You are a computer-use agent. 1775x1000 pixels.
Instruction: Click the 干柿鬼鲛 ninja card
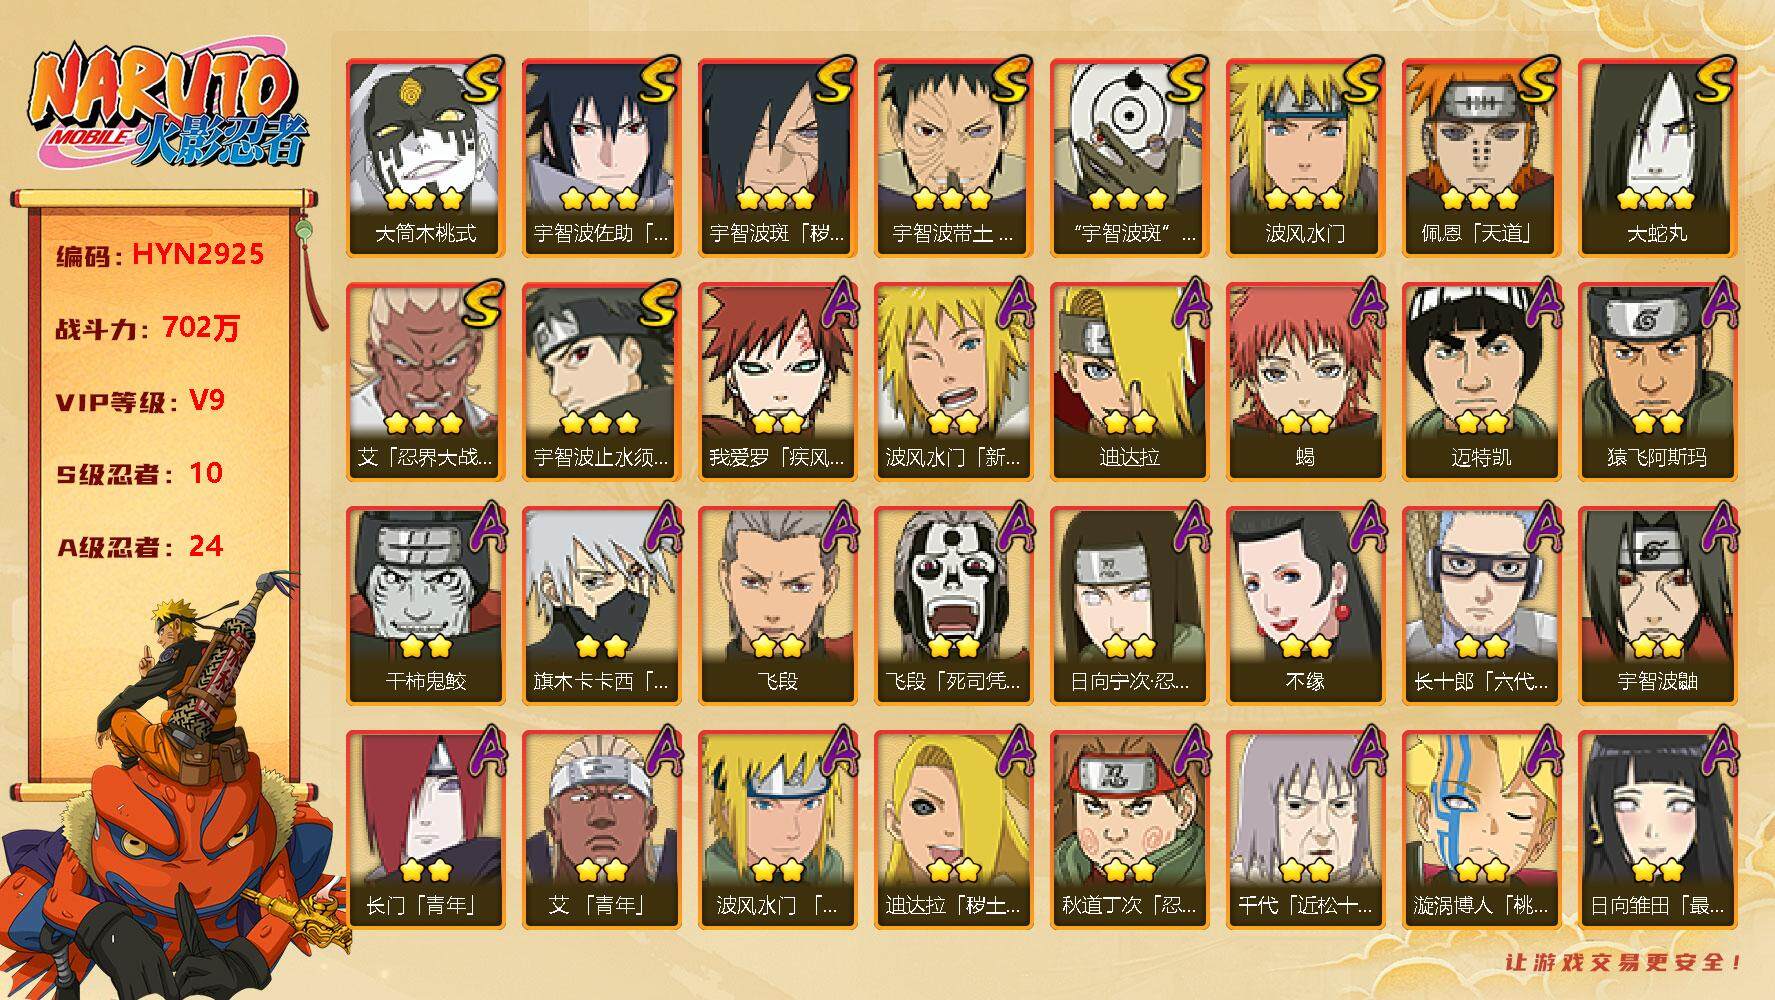point(425,606)
